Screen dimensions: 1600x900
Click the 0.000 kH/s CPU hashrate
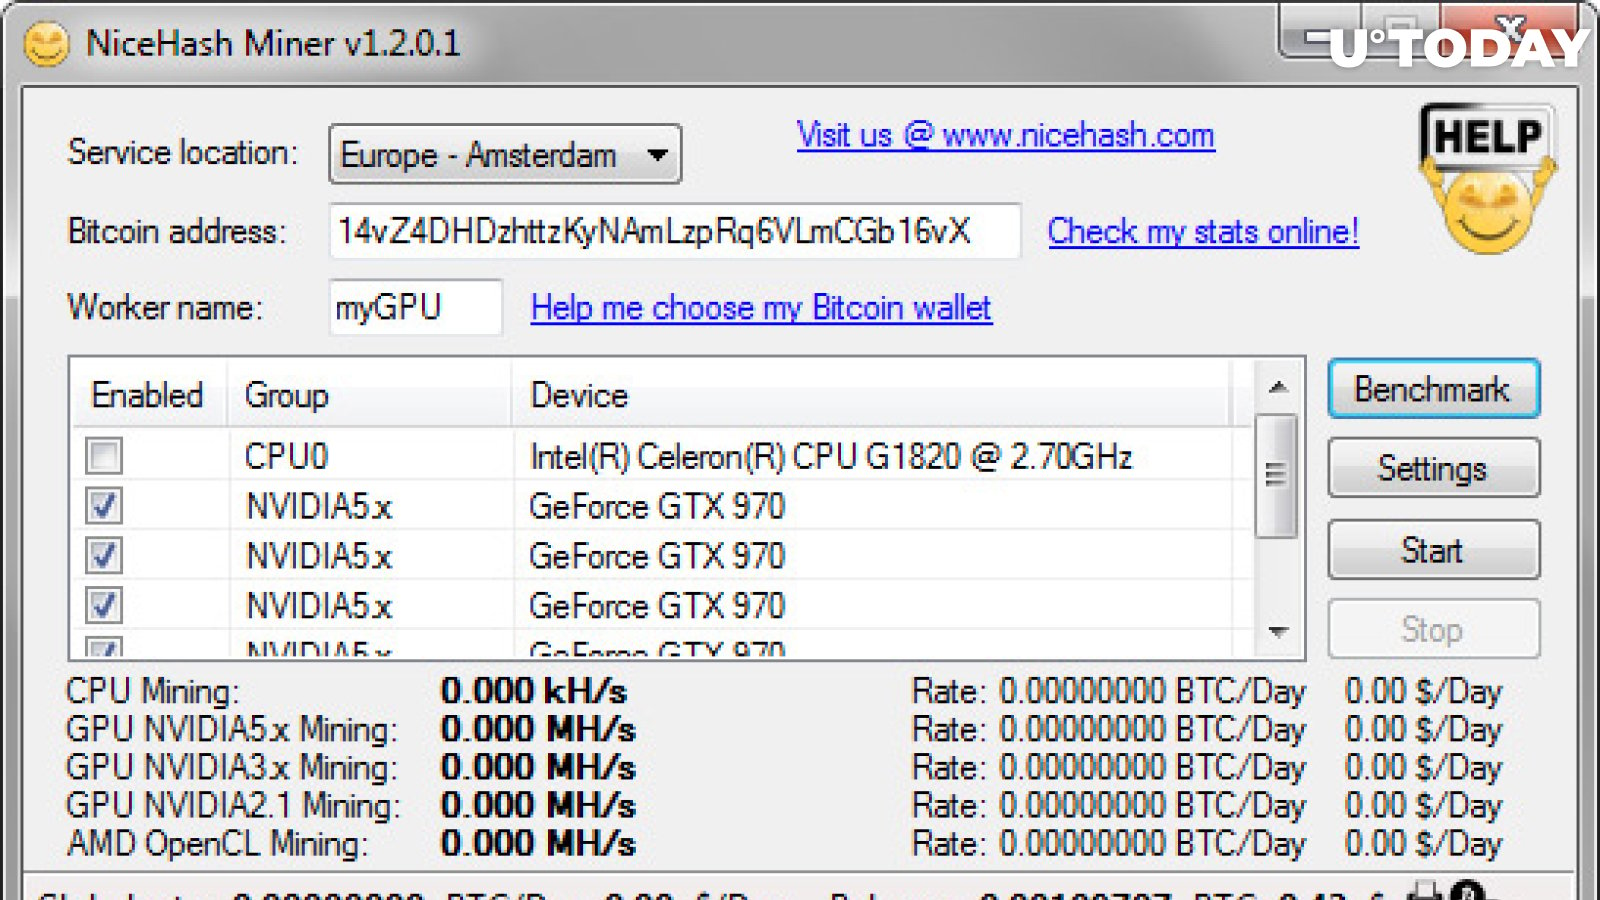[534, 691]
